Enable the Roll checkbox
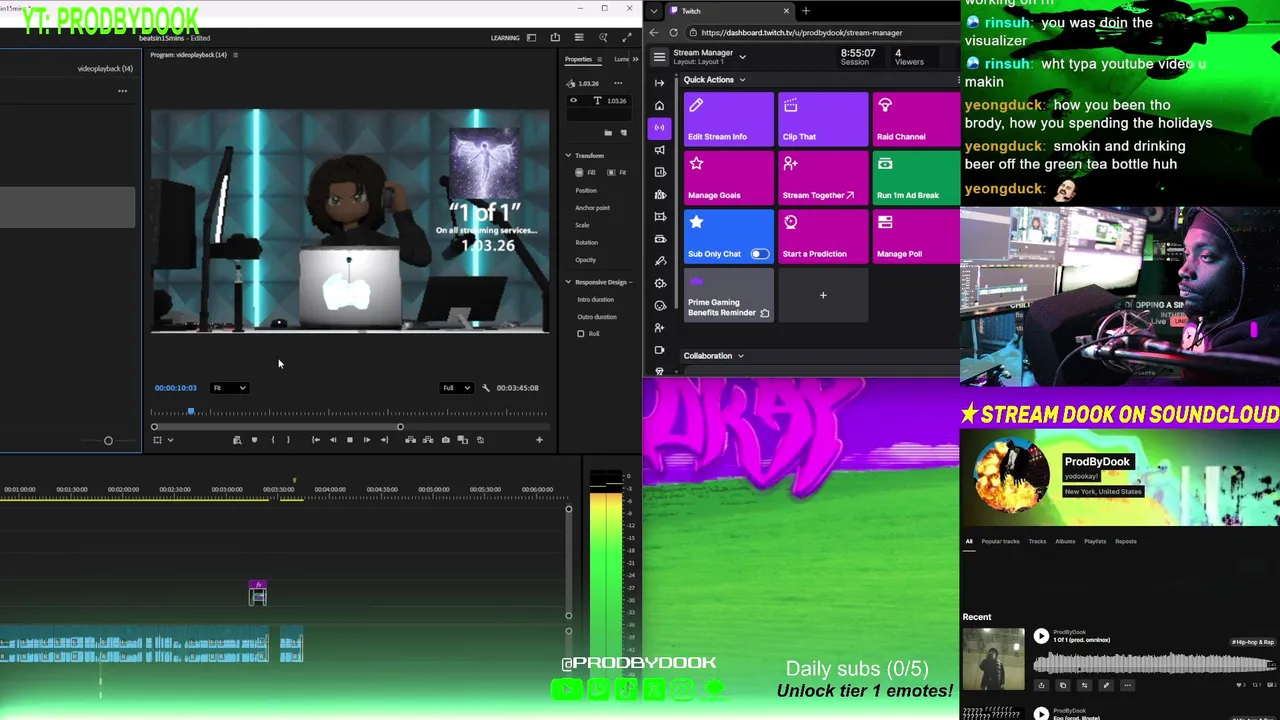The image size is (1280, 720). [581, 334]
